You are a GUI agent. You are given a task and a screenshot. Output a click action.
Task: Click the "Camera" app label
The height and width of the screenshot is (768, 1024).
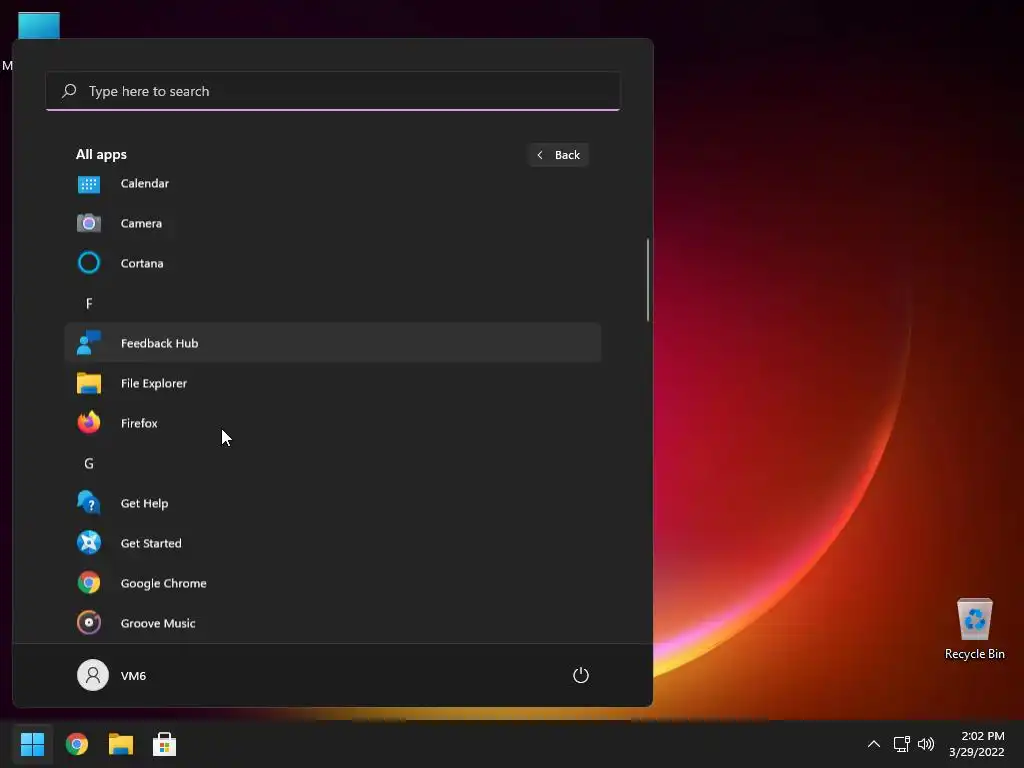tap(141, 223)
